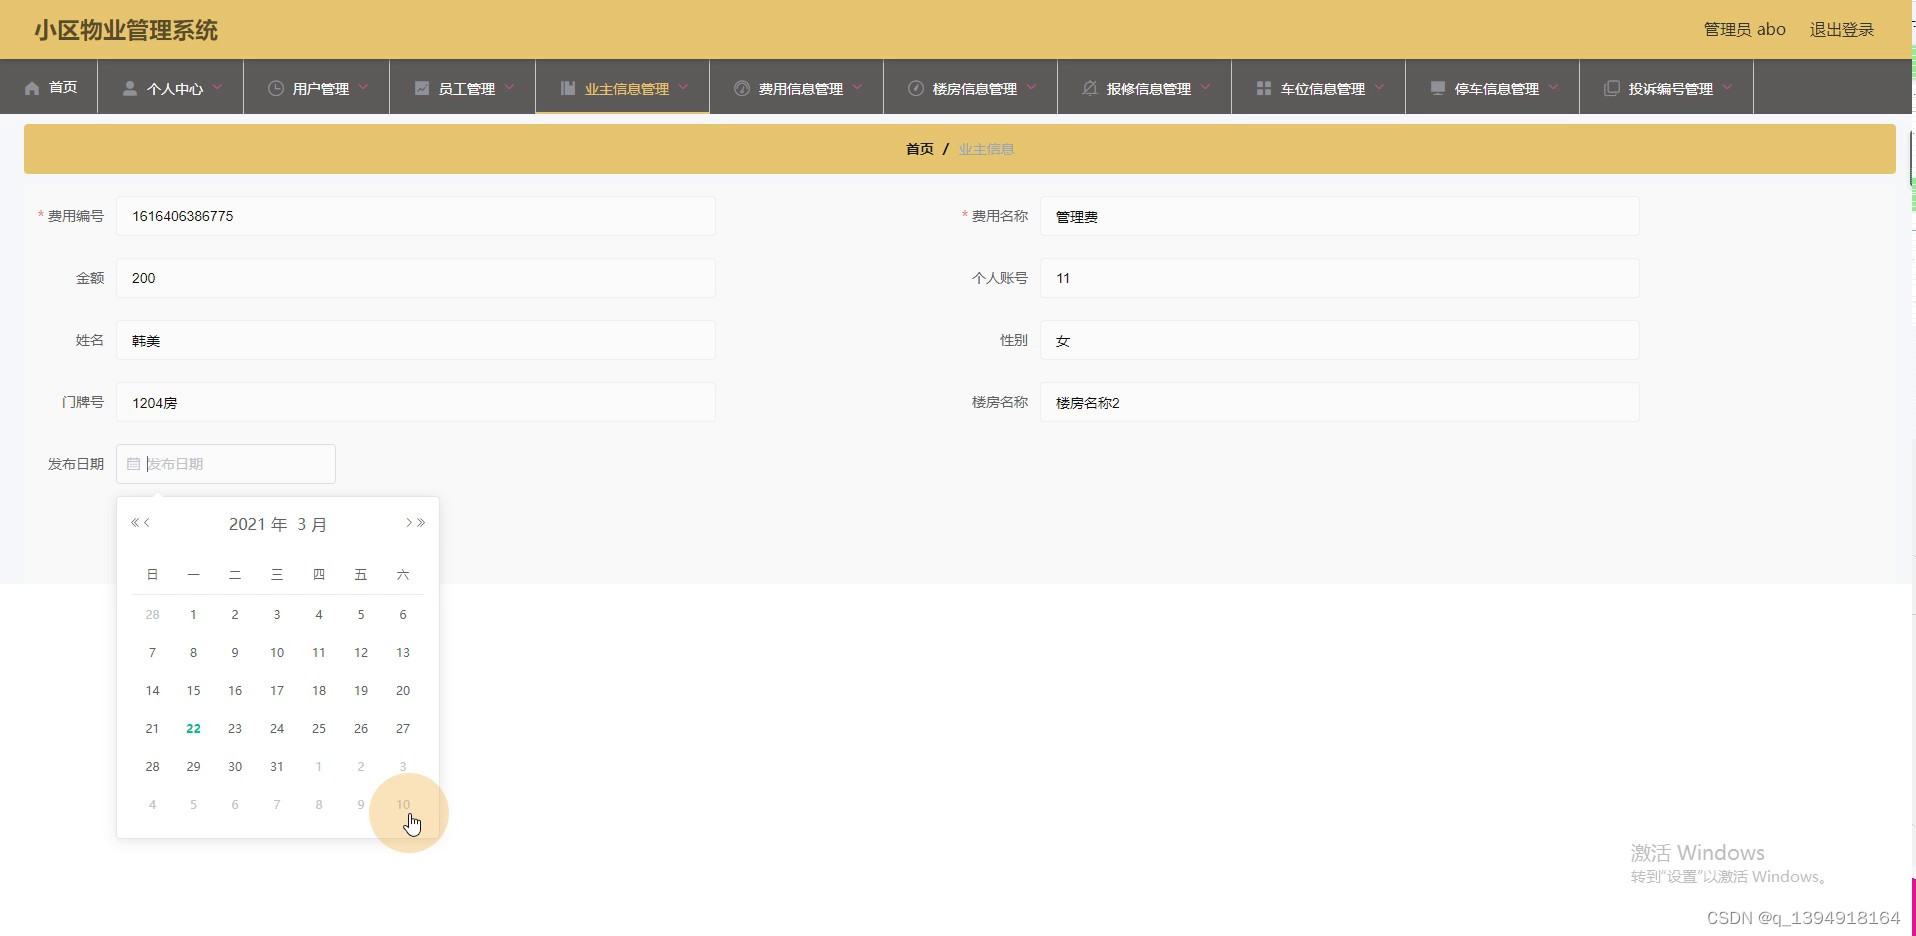Click the icon beside 费用信息管理
1916x936 pixels.
coord(741,88)
